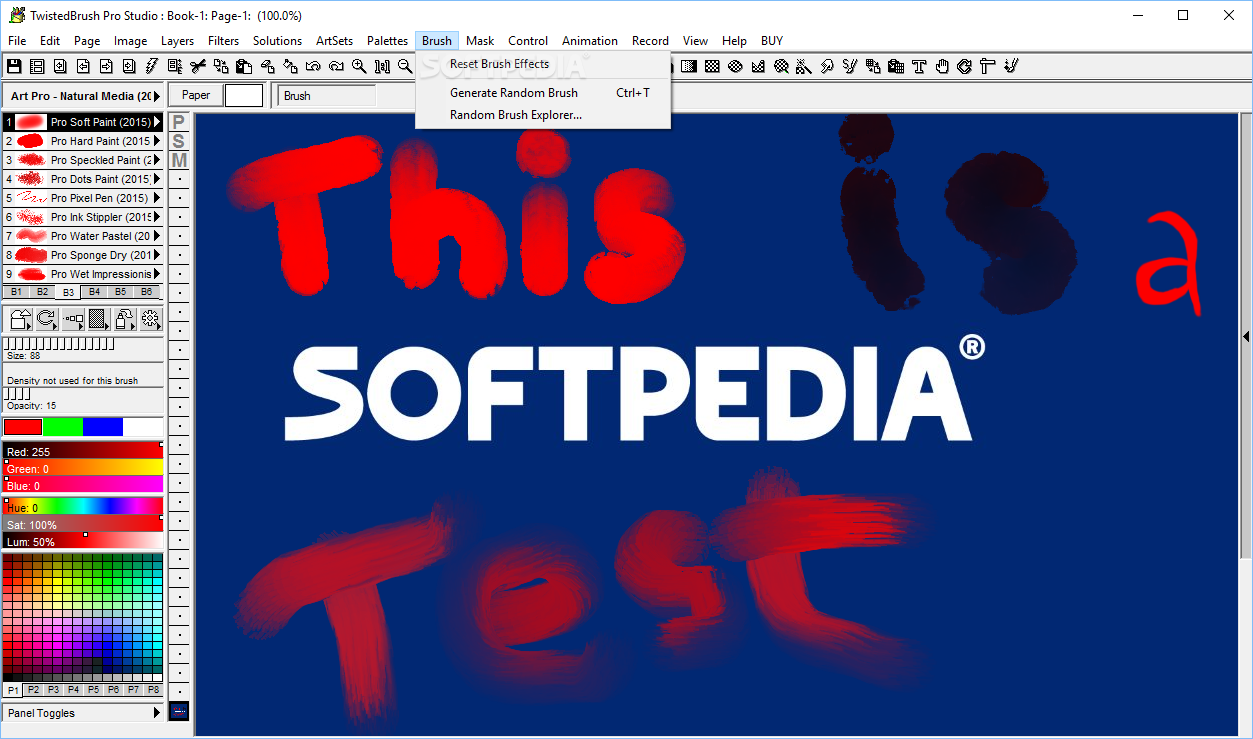This screenshot has height=739, width=1253.
Task: Click the white paper color box
Action: click(x=244, y=95)
